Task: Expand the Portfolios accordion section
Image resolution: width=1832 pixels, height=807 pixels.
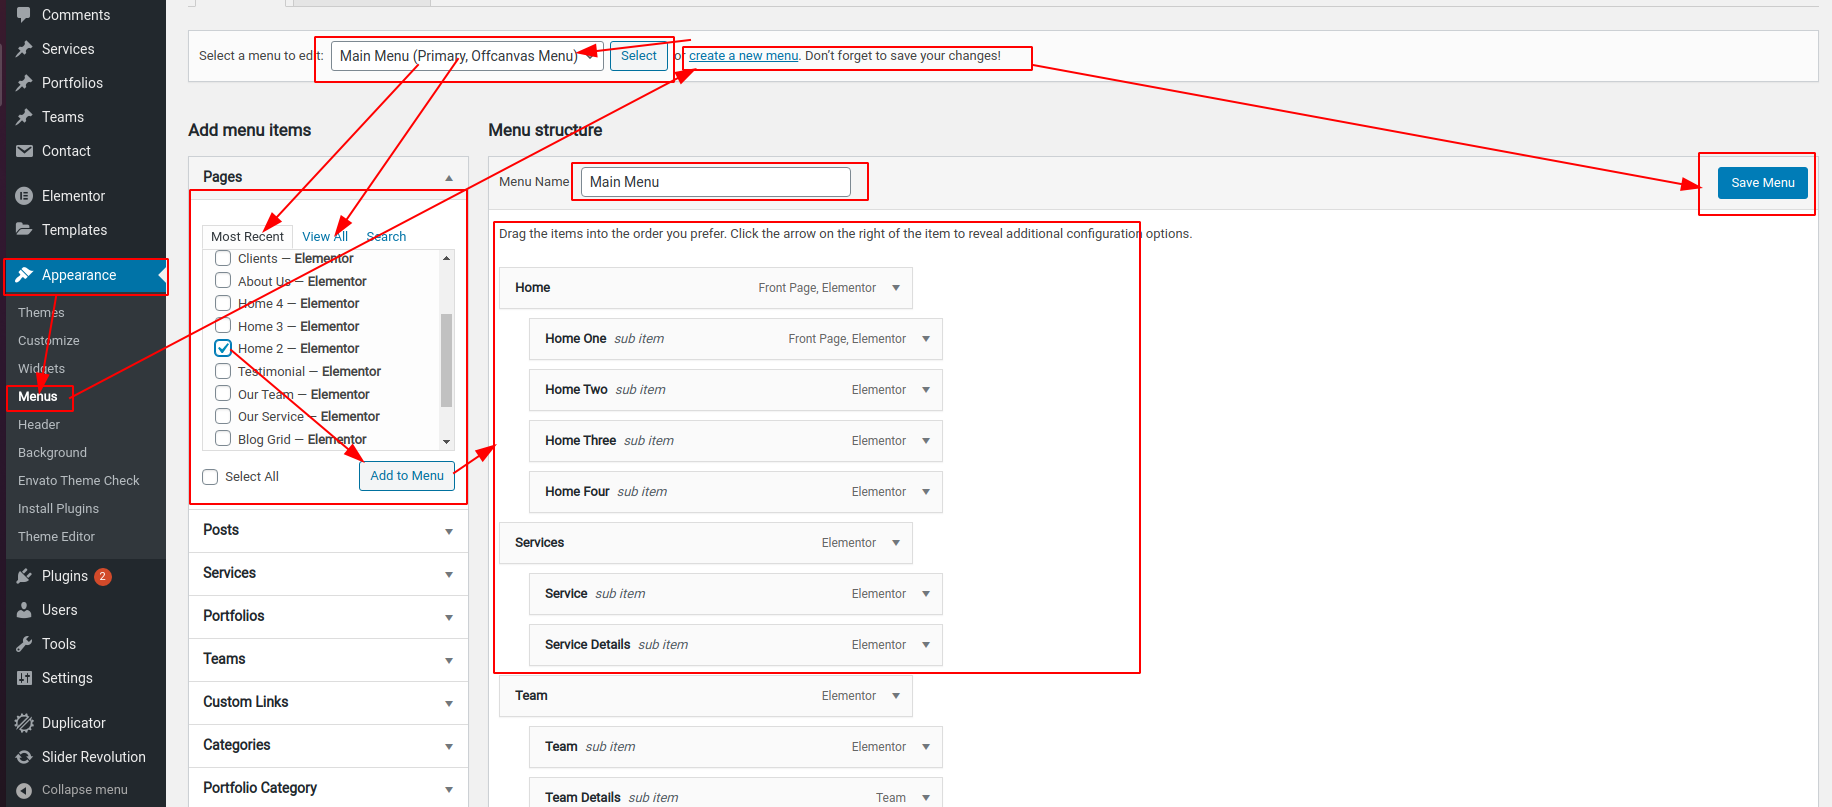Action: click(328, 616)
